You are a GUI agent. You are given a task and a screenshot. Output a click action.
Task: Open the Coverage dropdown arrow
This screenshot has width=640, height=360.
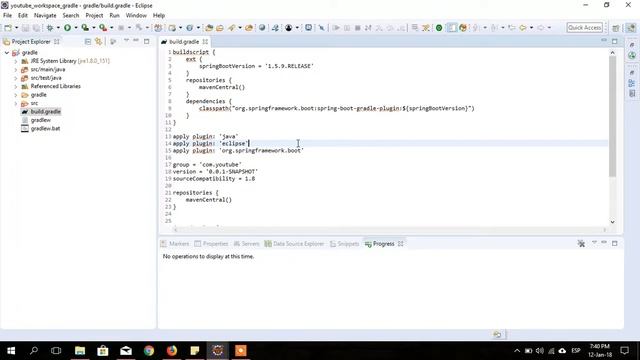[x=93, y=28]
